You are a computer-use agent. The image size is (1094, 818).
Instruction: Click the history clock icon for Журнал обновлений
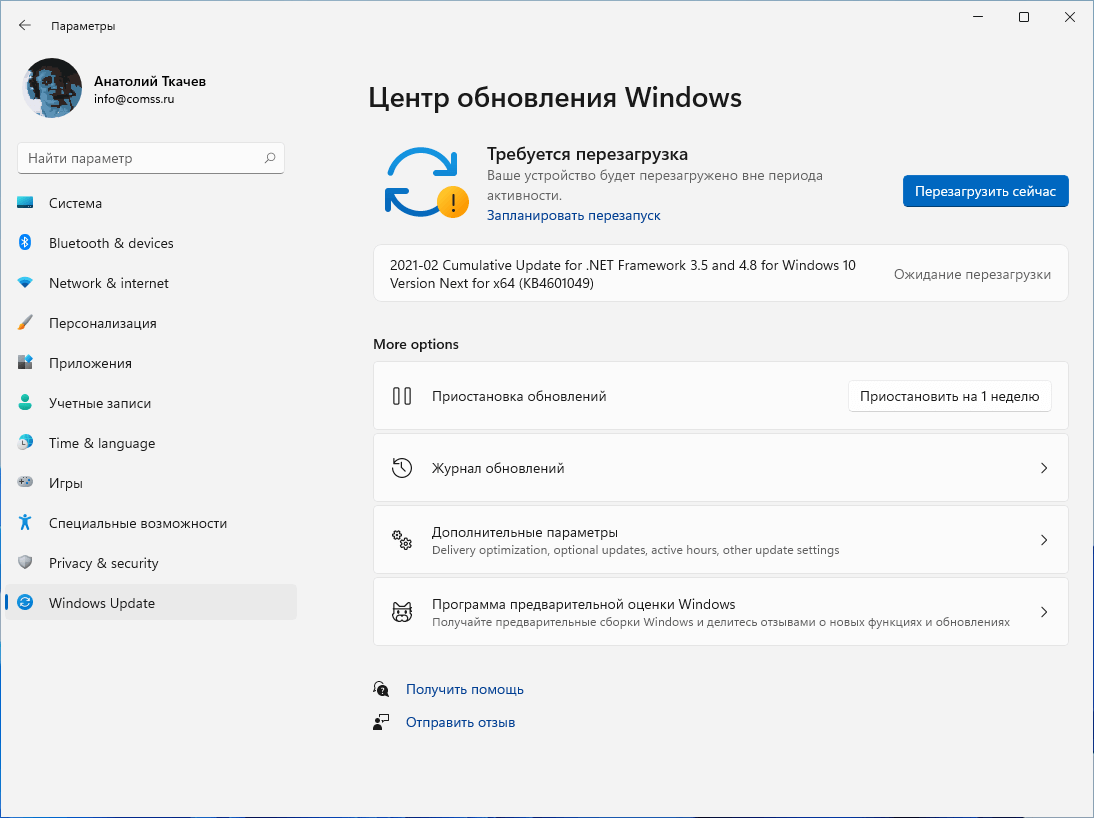click(402, 468)
